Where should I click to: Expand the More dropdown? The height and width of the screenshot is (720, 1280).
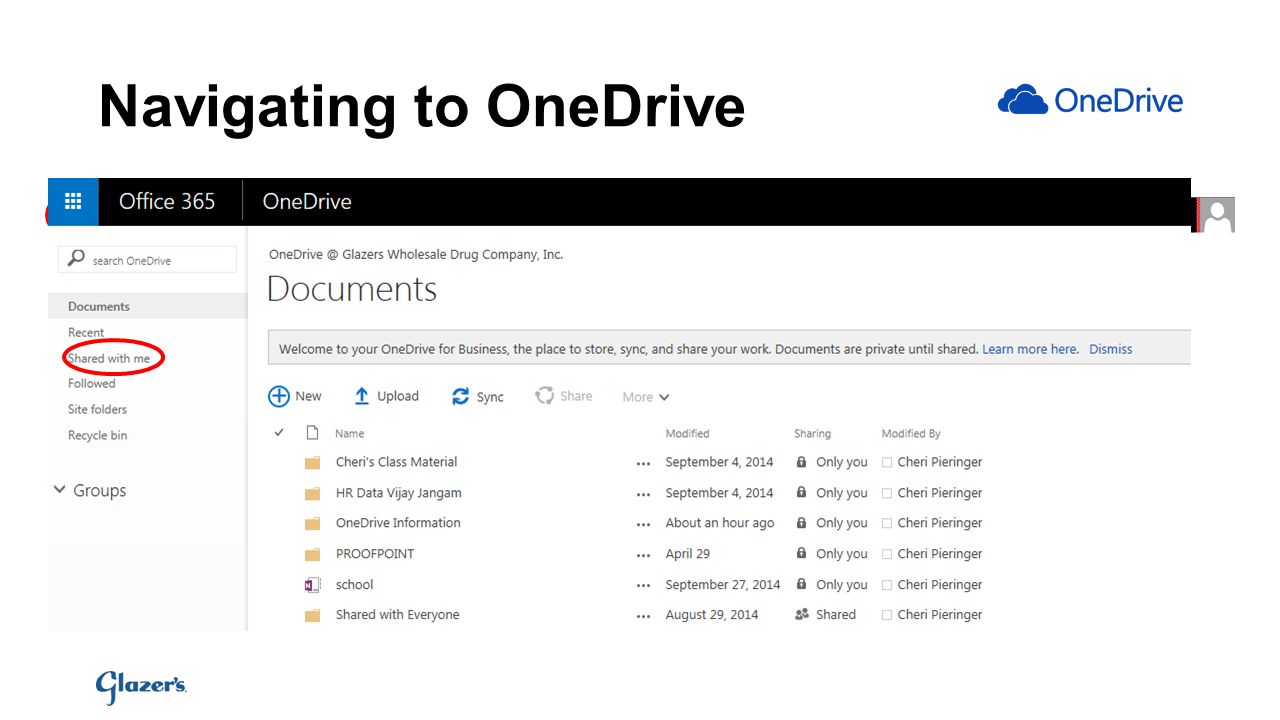click(645, 397)
